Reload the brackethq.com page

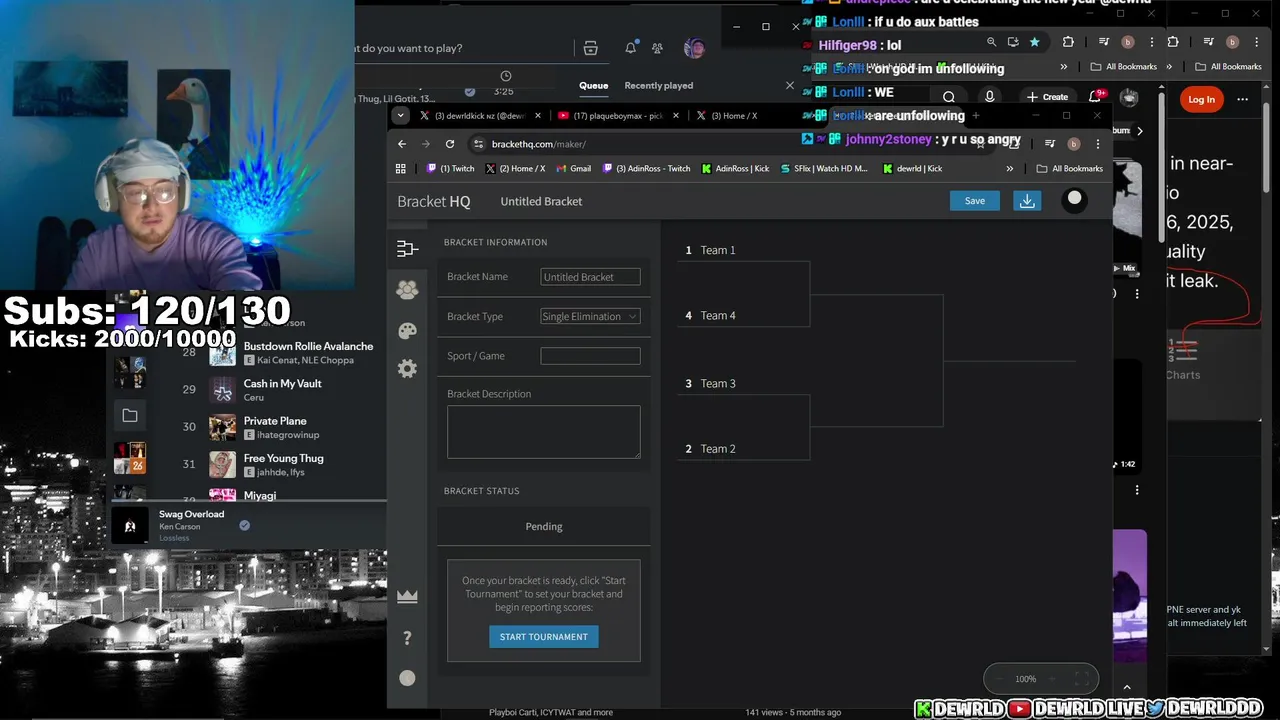coord(450,144)
